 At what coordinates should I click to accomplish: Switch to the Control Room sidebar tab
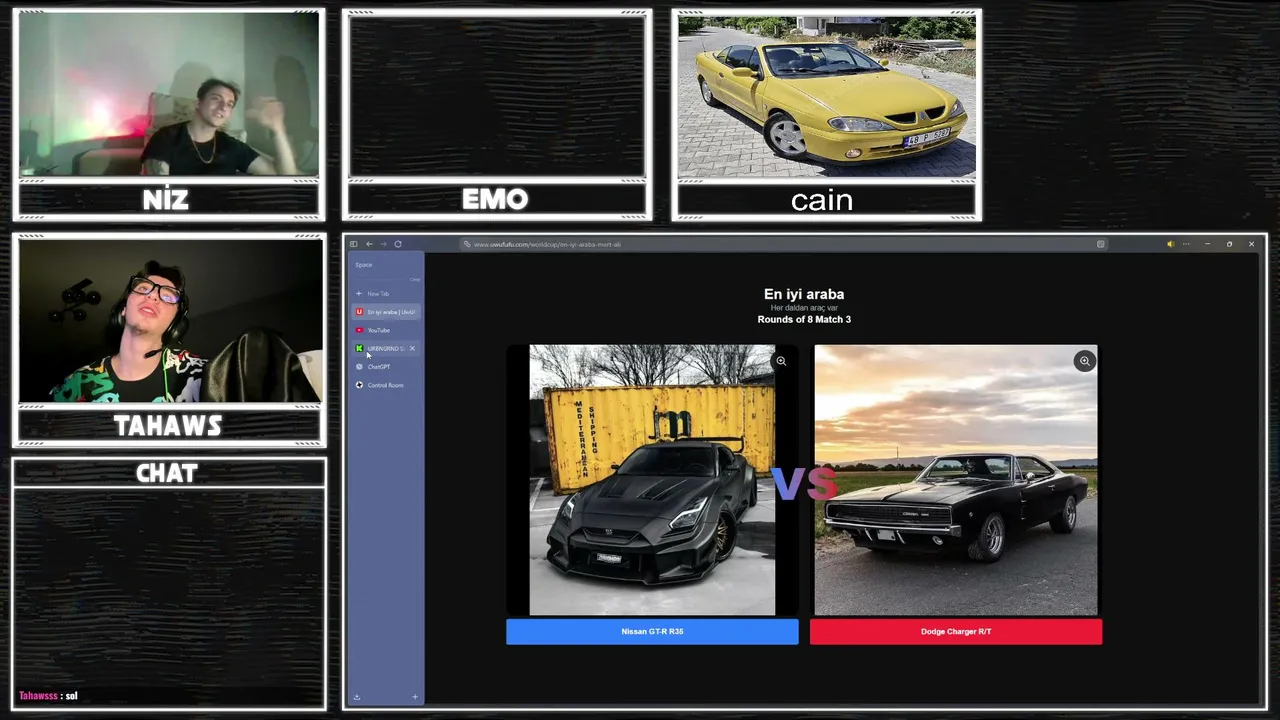[x=387, y=385]
